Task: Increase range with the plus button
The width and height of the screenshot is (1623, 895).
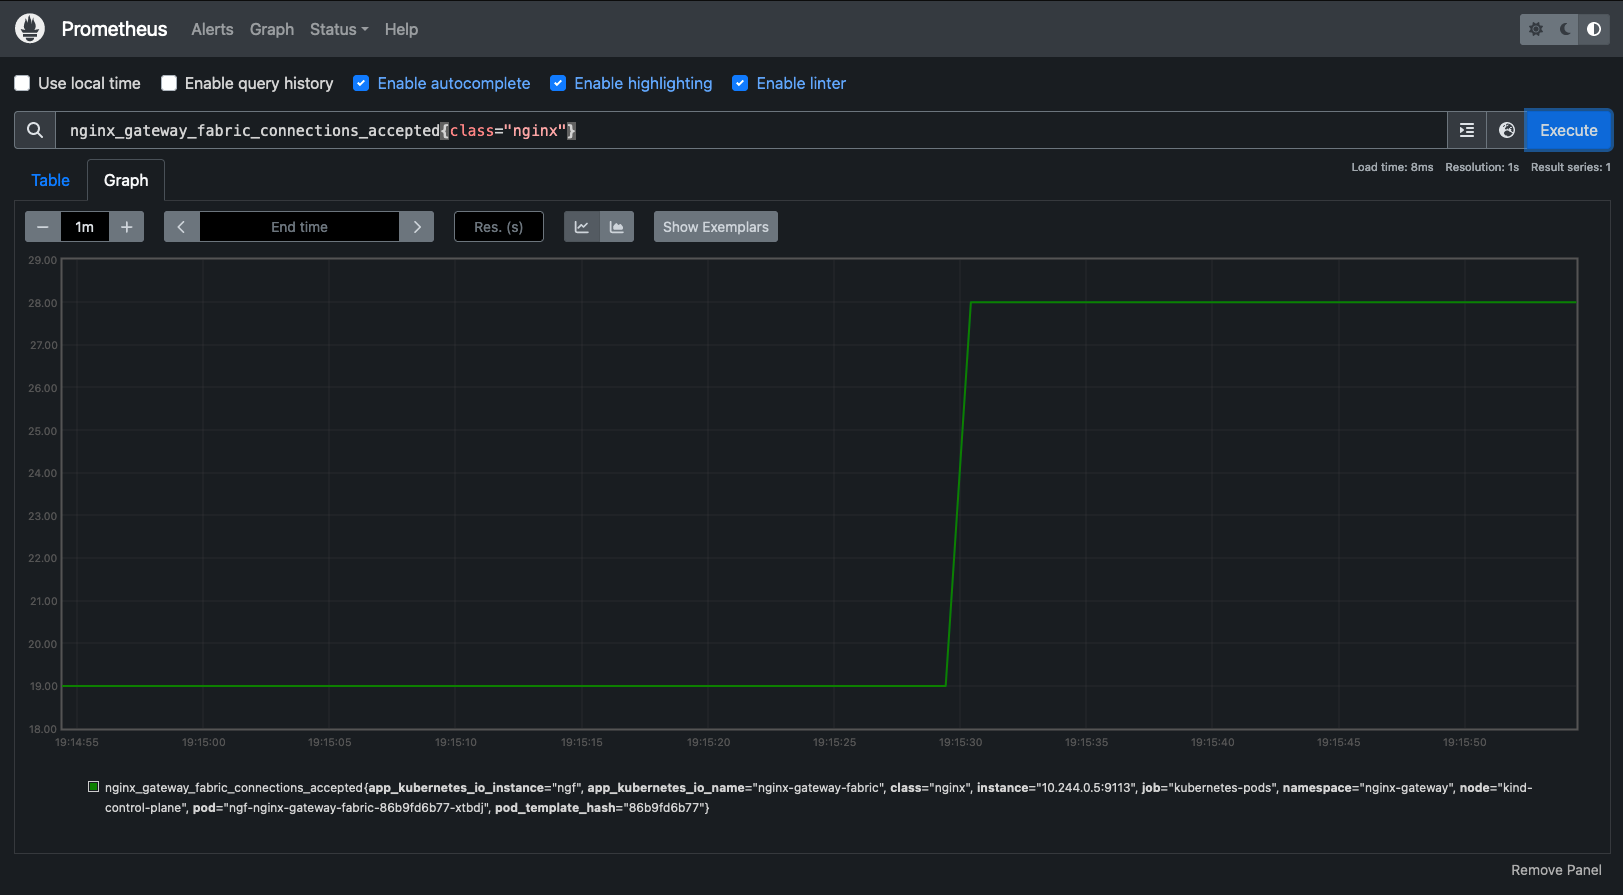Action: (x=127, y=227)
